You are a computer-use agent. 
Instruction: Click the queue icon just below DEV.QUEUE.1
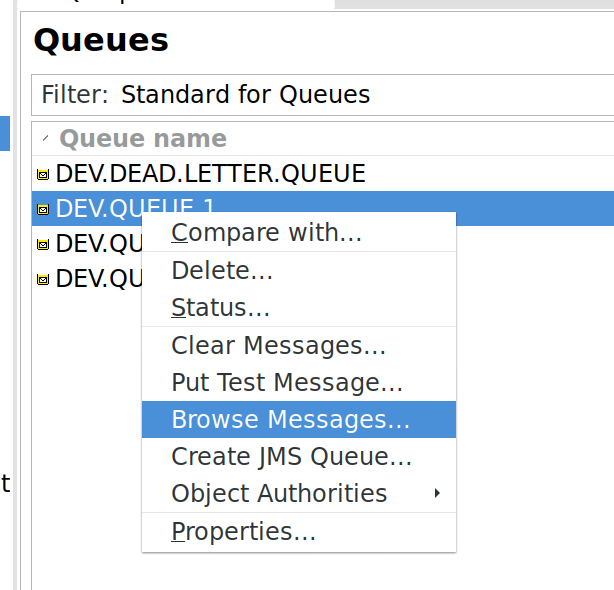tap(42, 245)
